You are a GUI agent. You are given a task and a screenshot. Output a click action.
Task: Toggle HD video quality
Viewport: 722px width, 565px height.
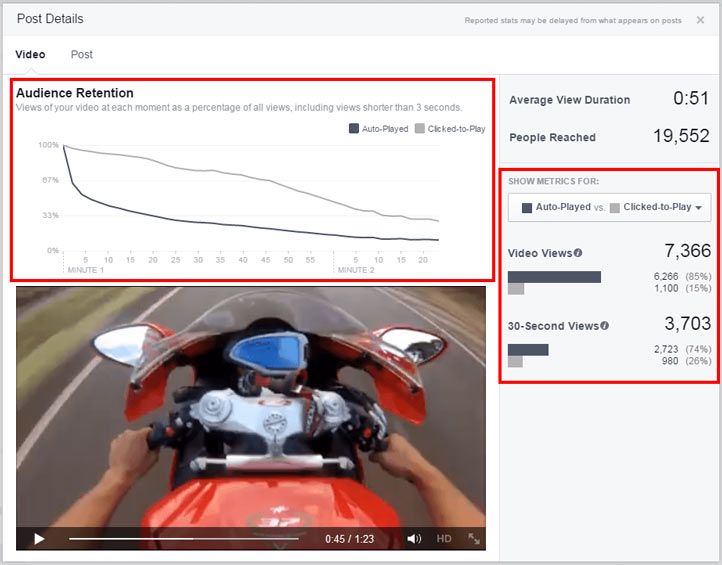(x=444, y=539)
